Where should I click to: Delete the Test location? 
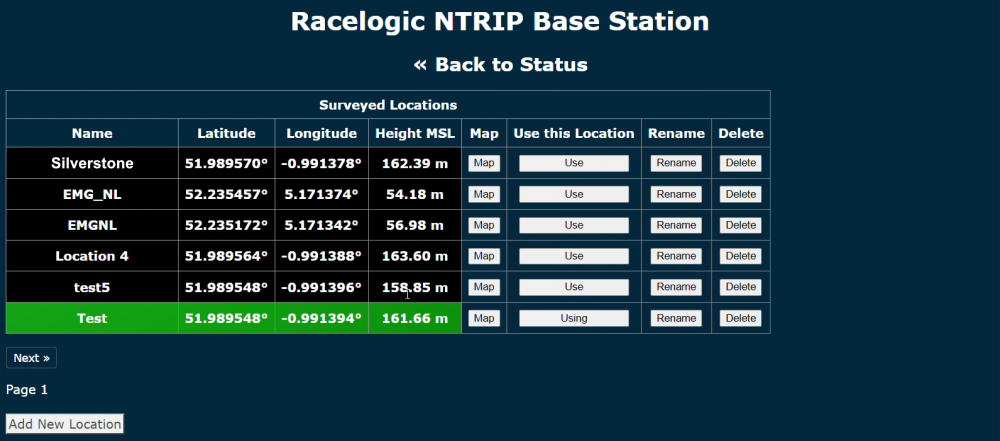pyautogui.click(x=740, y=318)
